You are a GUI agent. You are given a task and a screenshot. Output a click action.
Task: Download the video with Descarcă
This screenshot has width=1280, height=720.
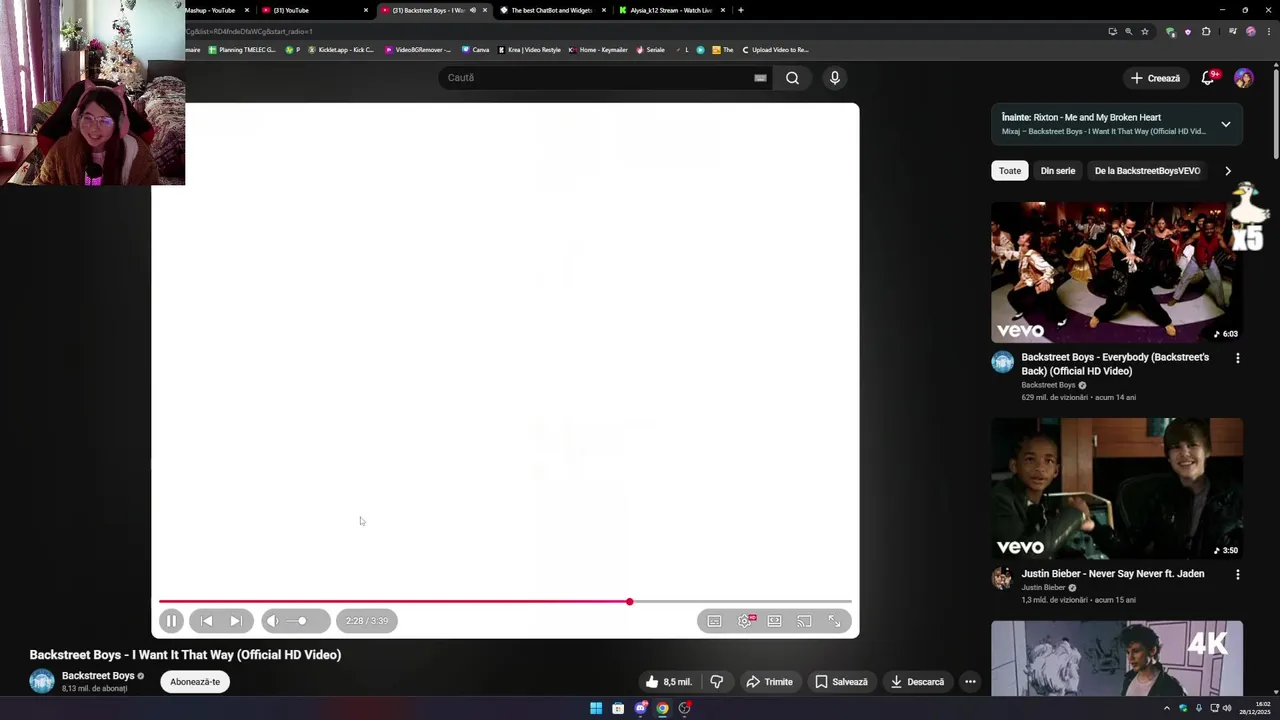(917, 682)
